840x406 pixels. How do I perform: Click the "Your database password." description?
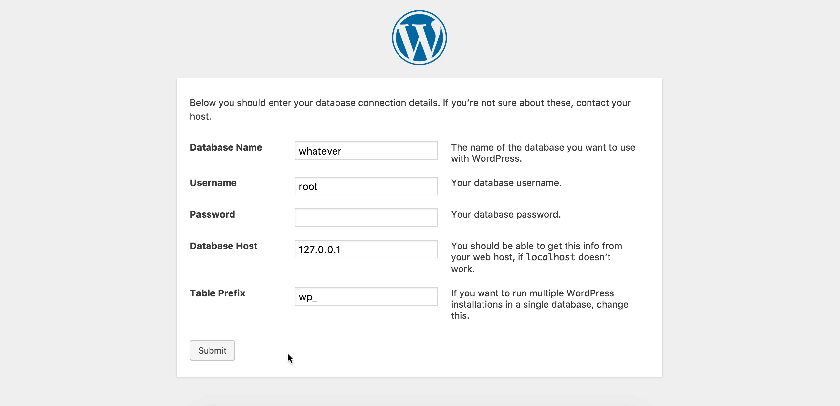[x=506, y=214]
